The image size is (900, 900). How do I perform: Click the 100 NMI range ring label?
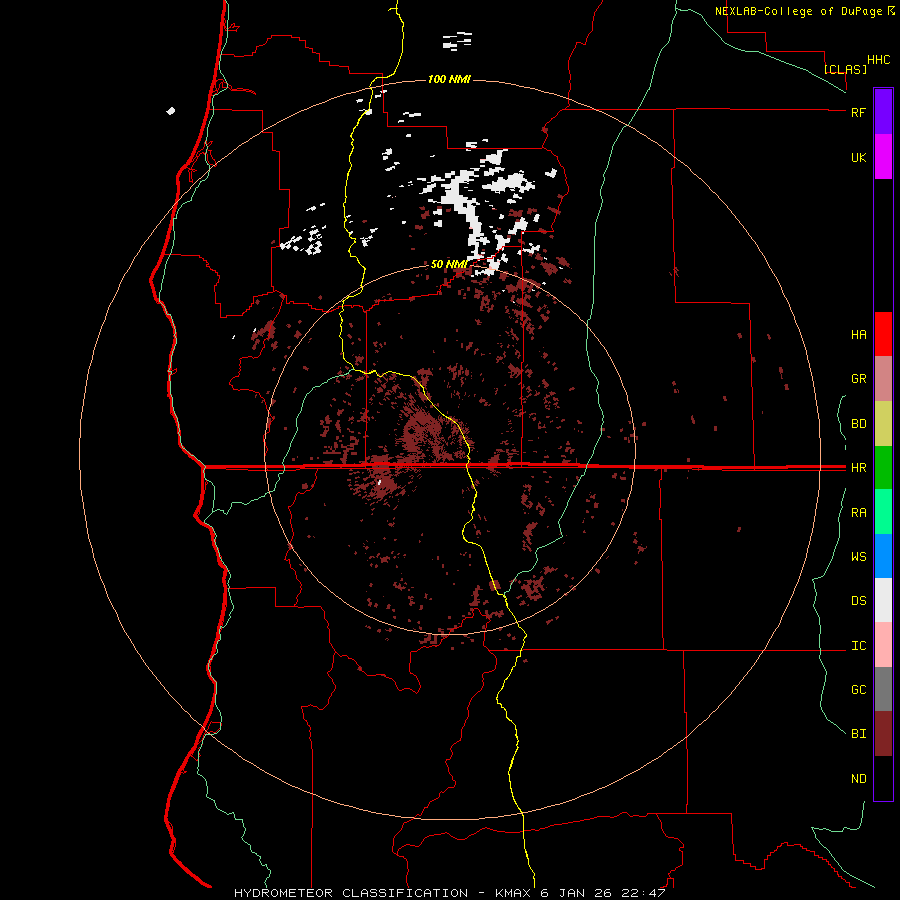pyautogui.click(x=449, y=79)
